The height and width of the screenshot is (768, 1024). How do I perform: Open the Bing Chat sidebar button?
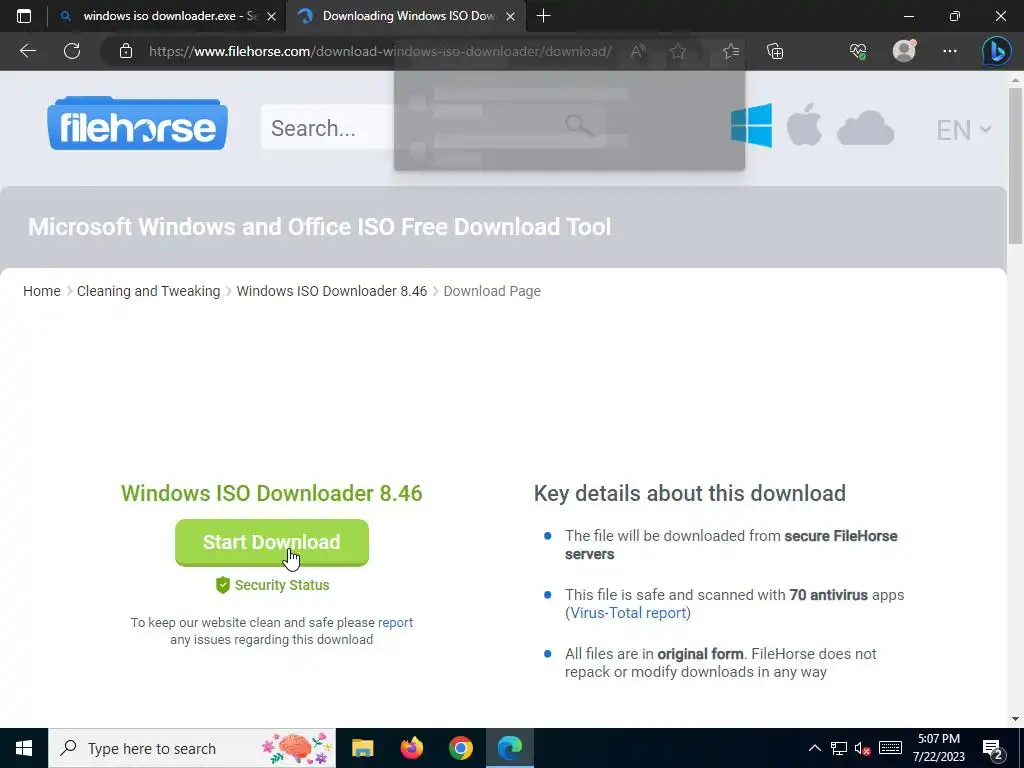[x=997, y=51]
